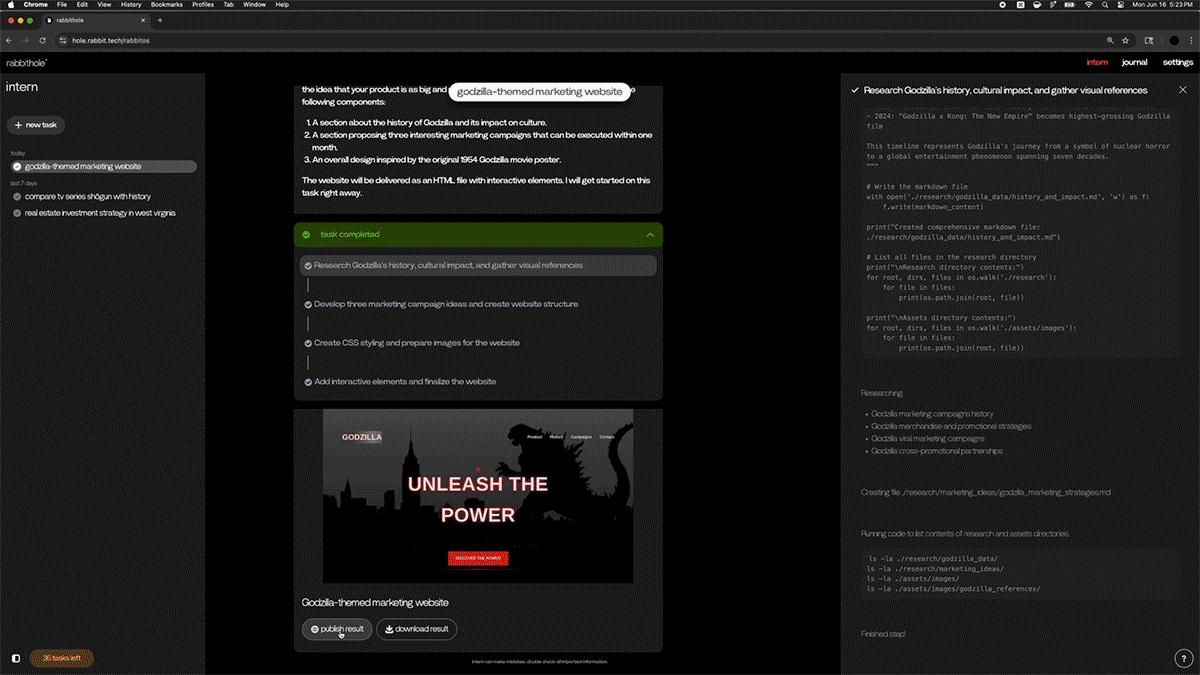The height and width of the screenshot is (675, 1200).
Task: Open Wi-Fi status in menu bar
Action: (1089, 5)
